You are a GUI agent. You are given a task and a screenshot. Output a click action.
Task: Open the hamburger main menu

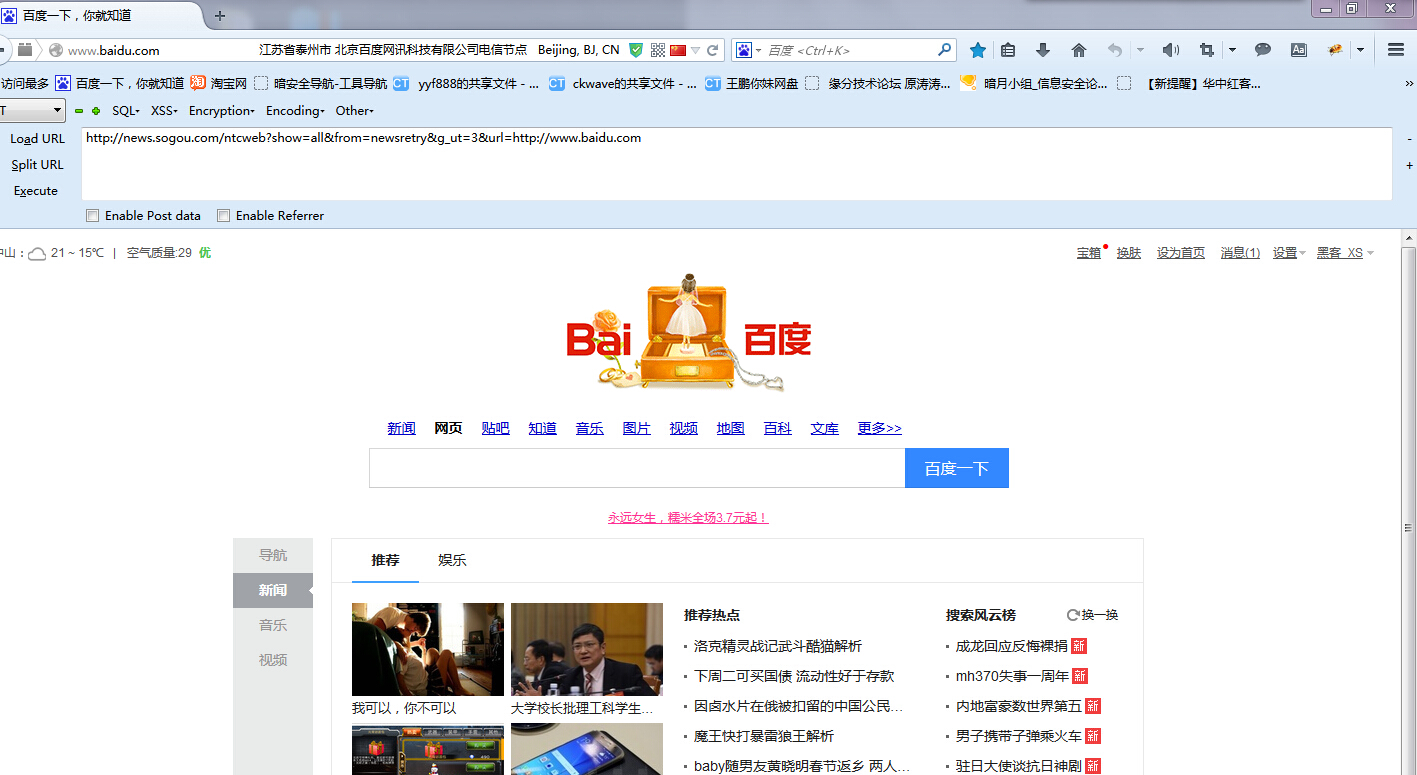[x=1396, y=50]
